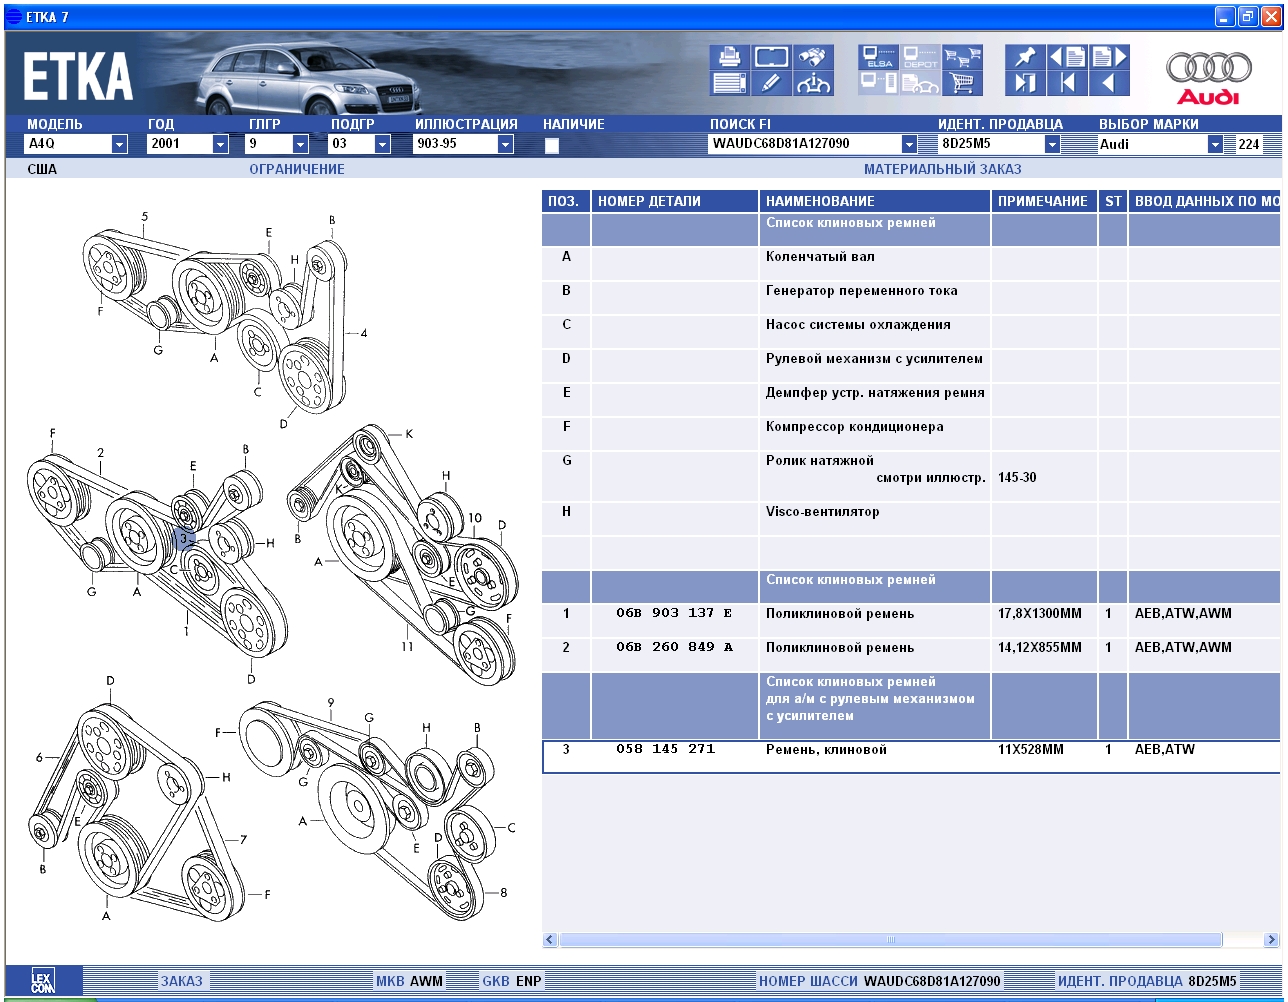The image size is (1288, 1002).
Task: Jump to first with the bar-arrow icon
Action: [x=1067, y=83]
